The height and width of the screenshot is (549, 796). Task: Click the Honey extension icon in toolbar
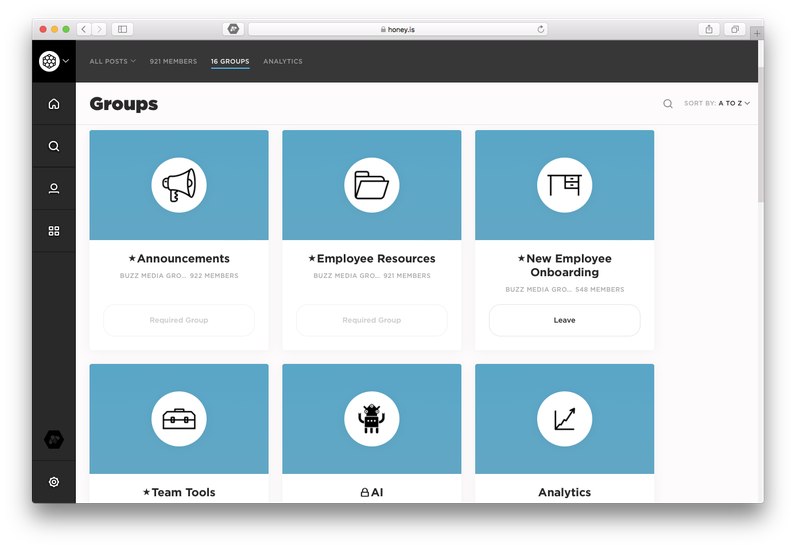click(234, 29)
